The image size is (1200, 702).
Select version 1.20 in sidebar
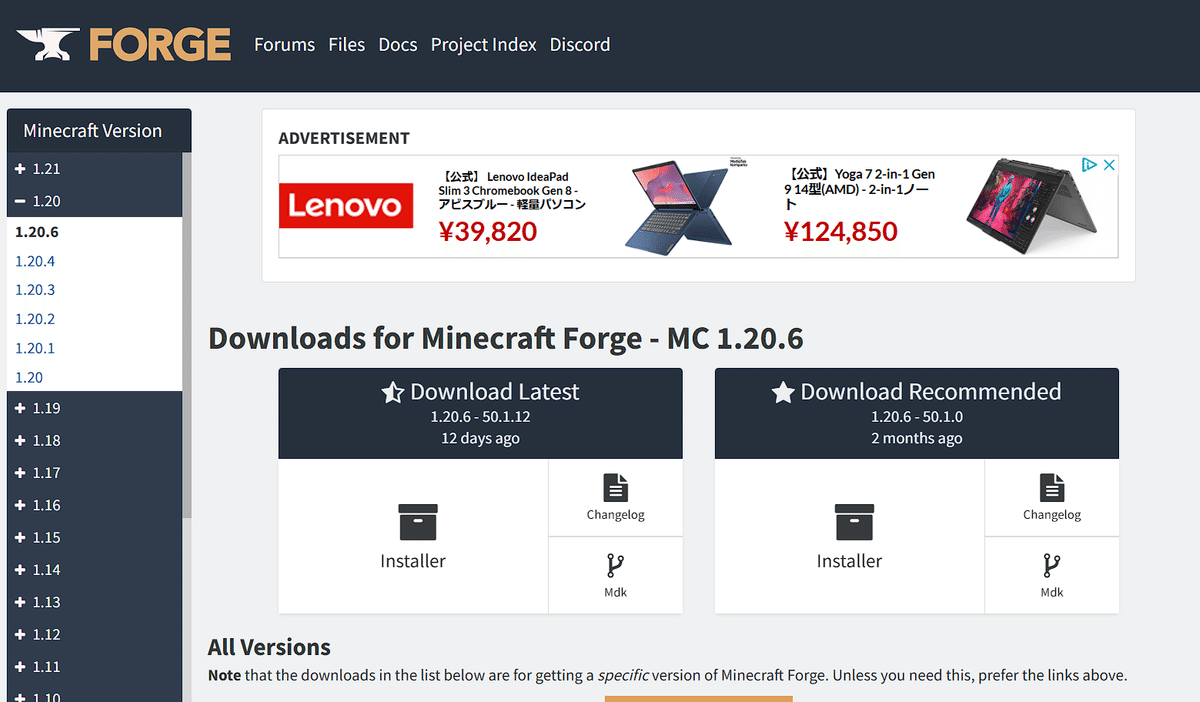click(x=29, y=377)
